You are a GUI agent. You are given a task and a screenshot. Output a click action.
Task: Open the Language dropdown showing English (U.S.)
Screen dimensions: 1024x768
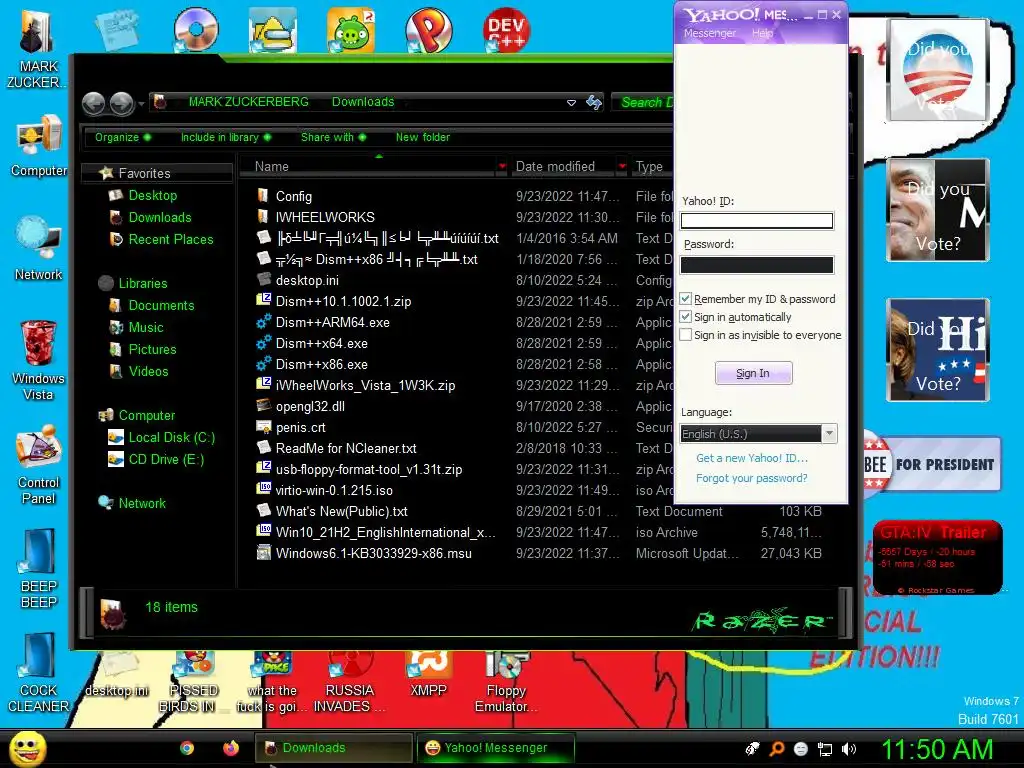758,434
